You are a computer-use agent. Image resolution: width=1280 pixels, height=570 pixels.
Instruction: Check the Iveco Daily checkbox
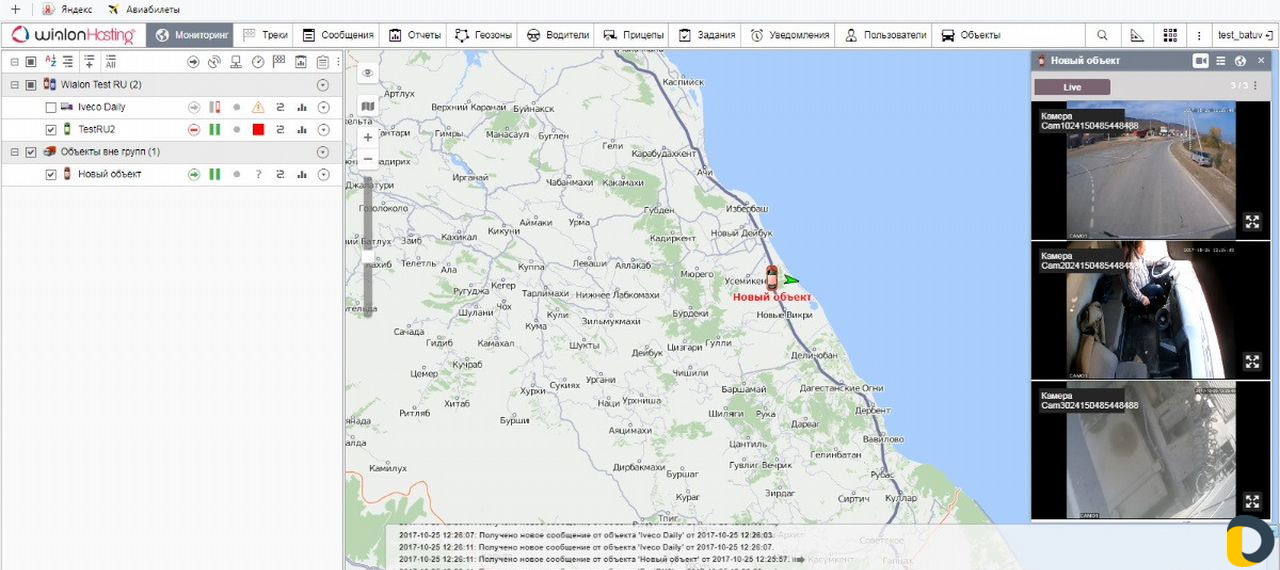[x=51, y=107]
